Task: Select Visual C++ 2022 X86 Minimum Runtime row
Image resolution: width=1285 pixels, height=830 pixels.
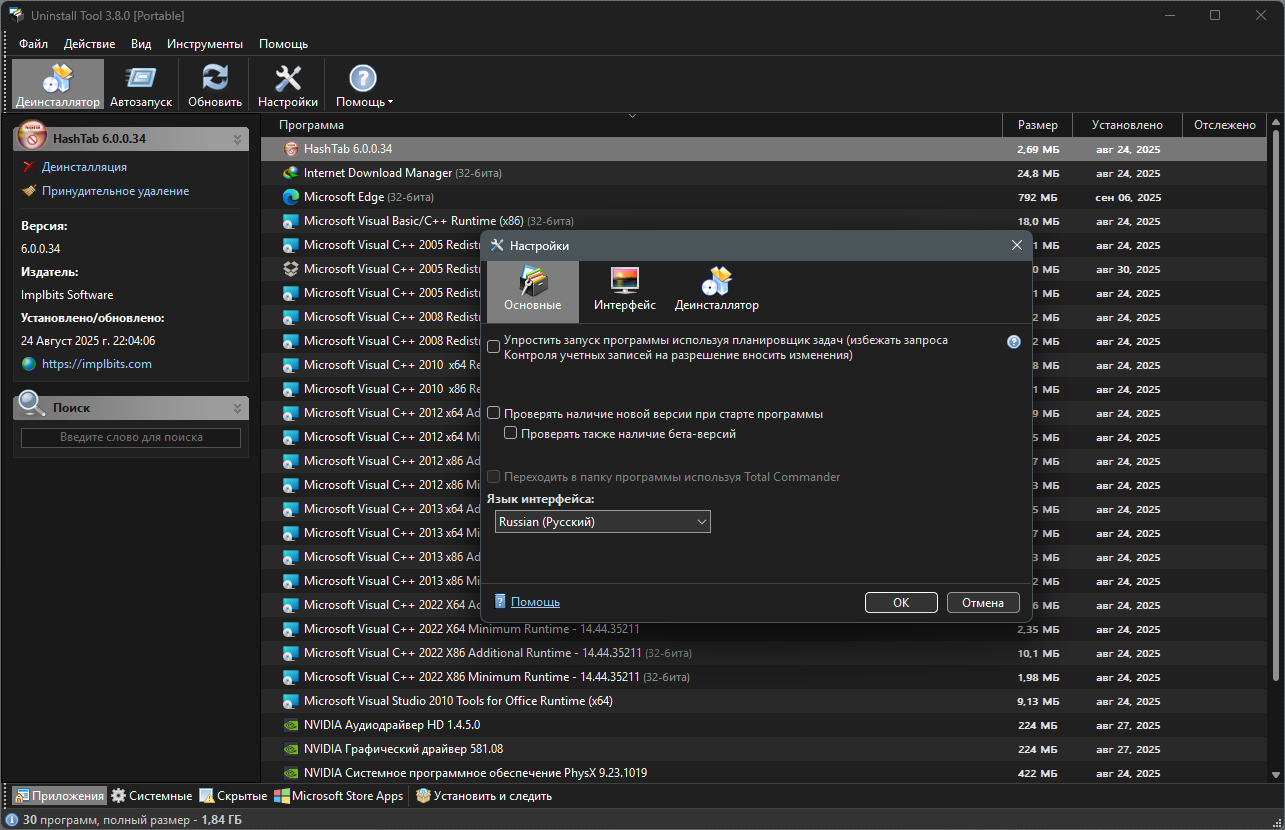Action: [764, 677]
